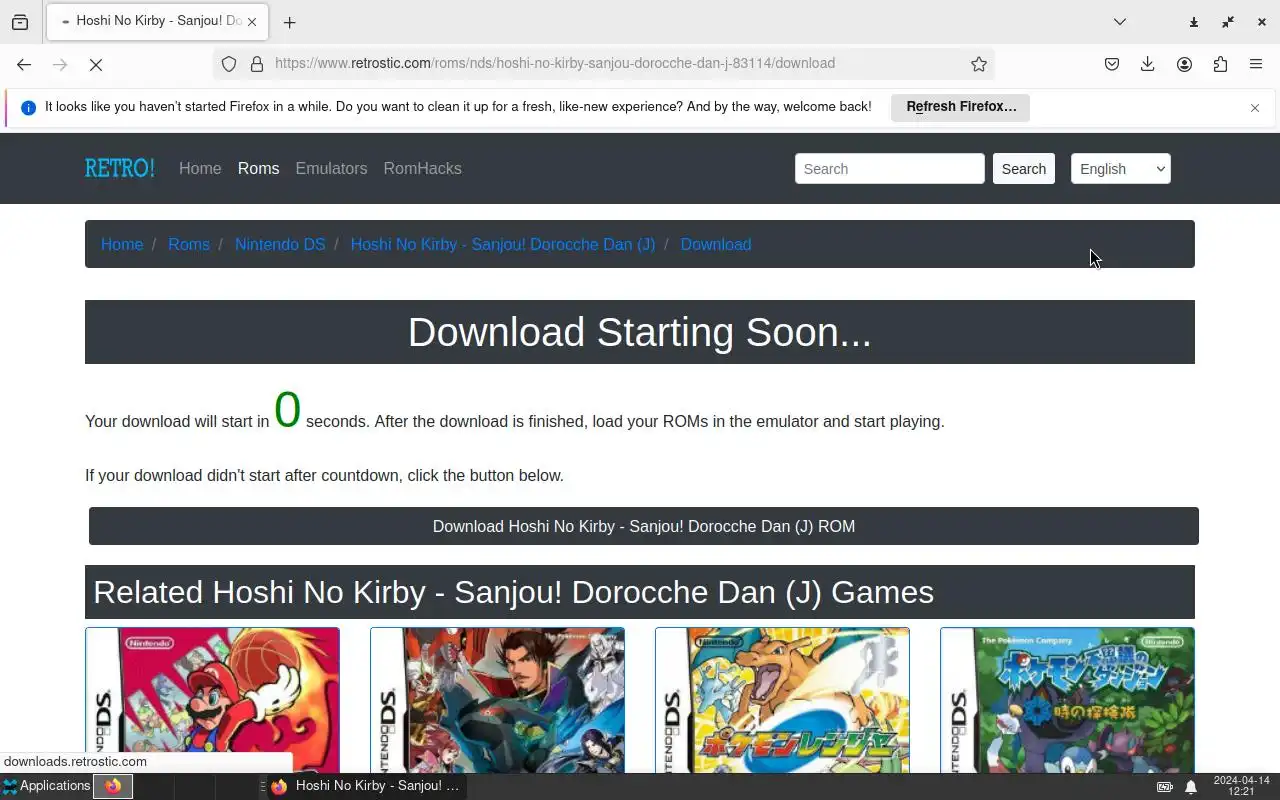Open the Firefox downloads panel
Viewport: 1280px width, 800px height.
pos(1148,64)
